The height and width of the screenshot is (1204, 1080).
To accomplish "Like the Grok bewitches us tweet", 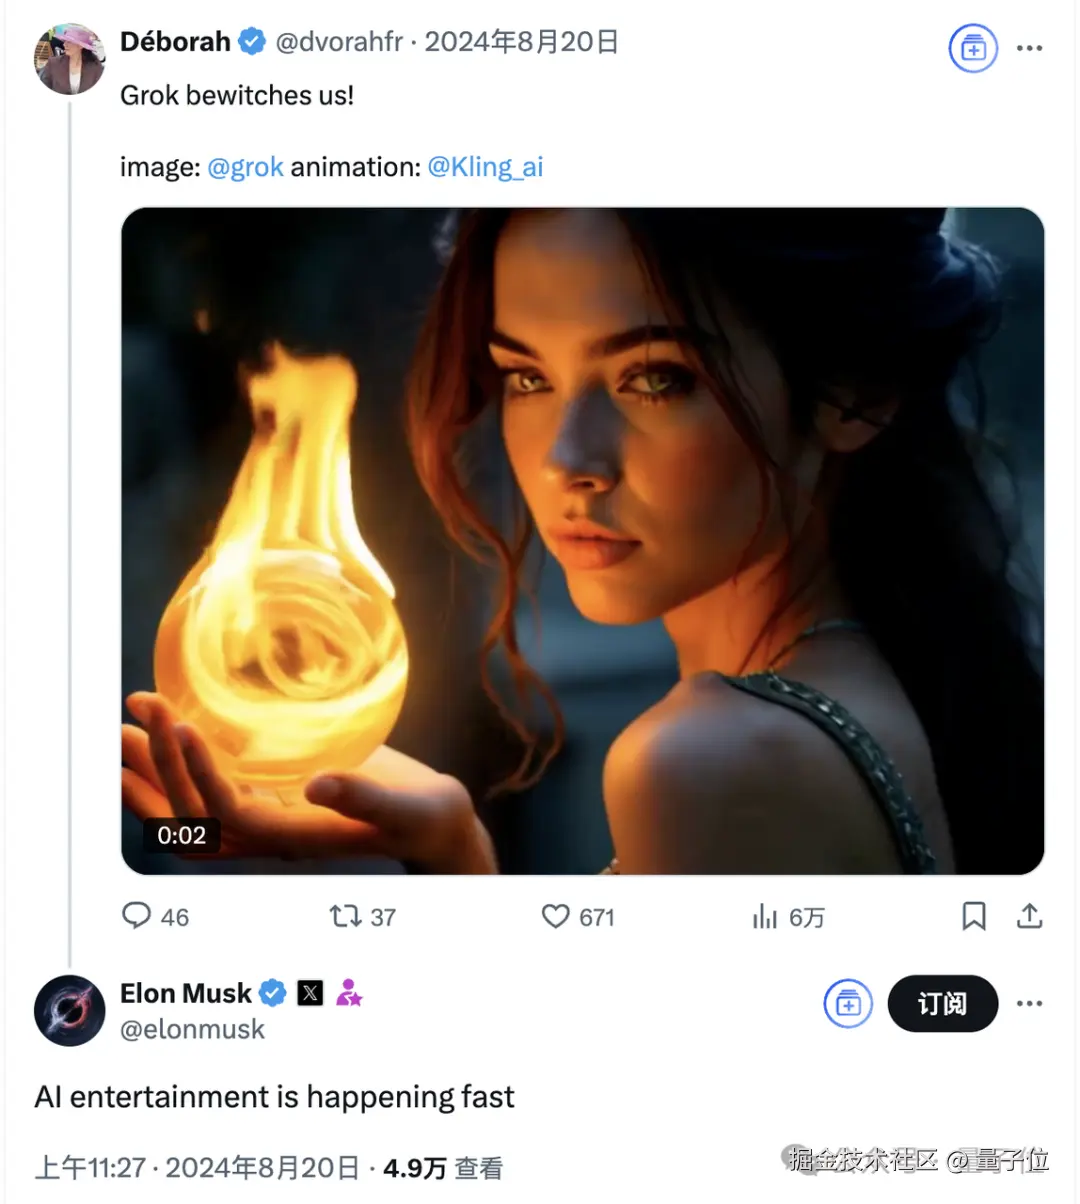I will click(555, 916).
